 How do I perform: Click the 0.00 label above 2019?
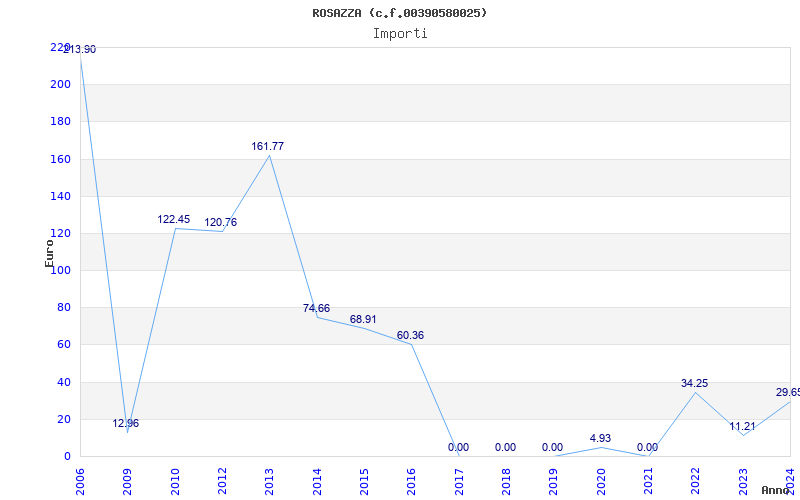[x=552, y=447]
